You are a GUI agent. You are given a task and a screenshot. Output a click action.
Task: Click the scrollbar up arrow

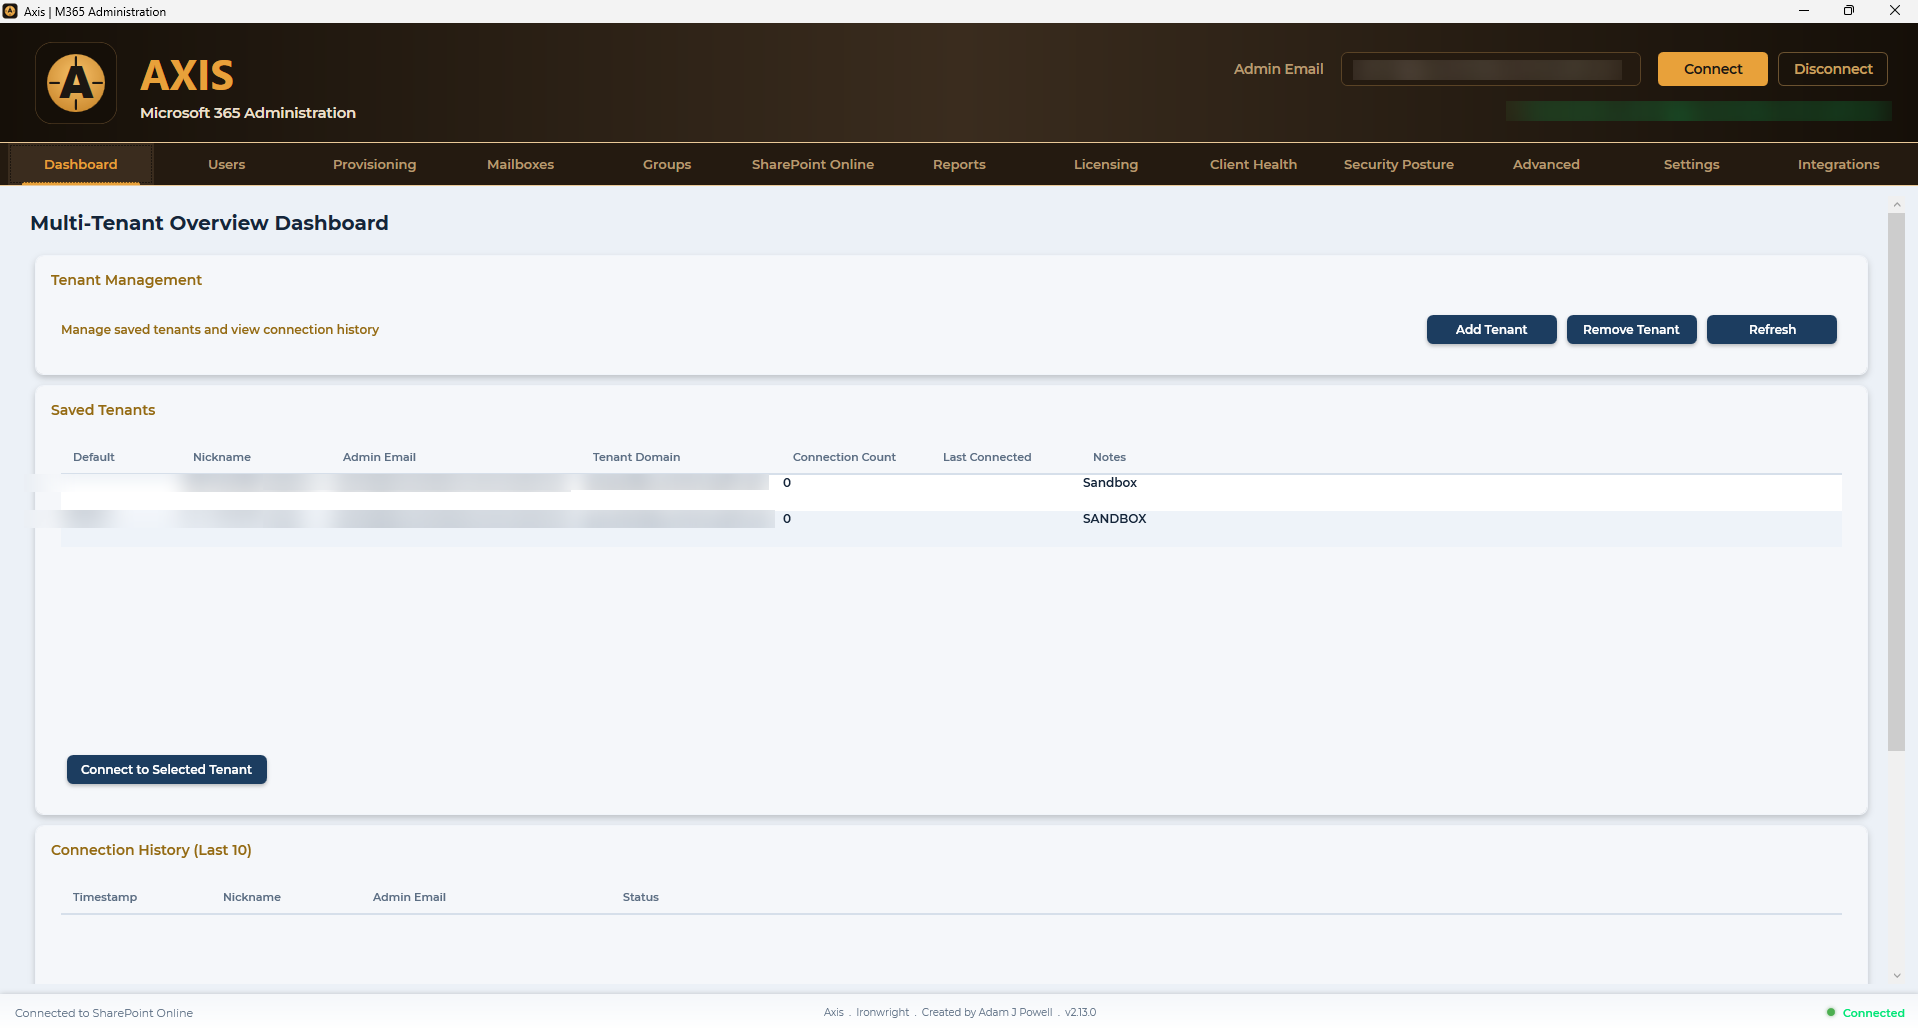[x=1897, y=205]
